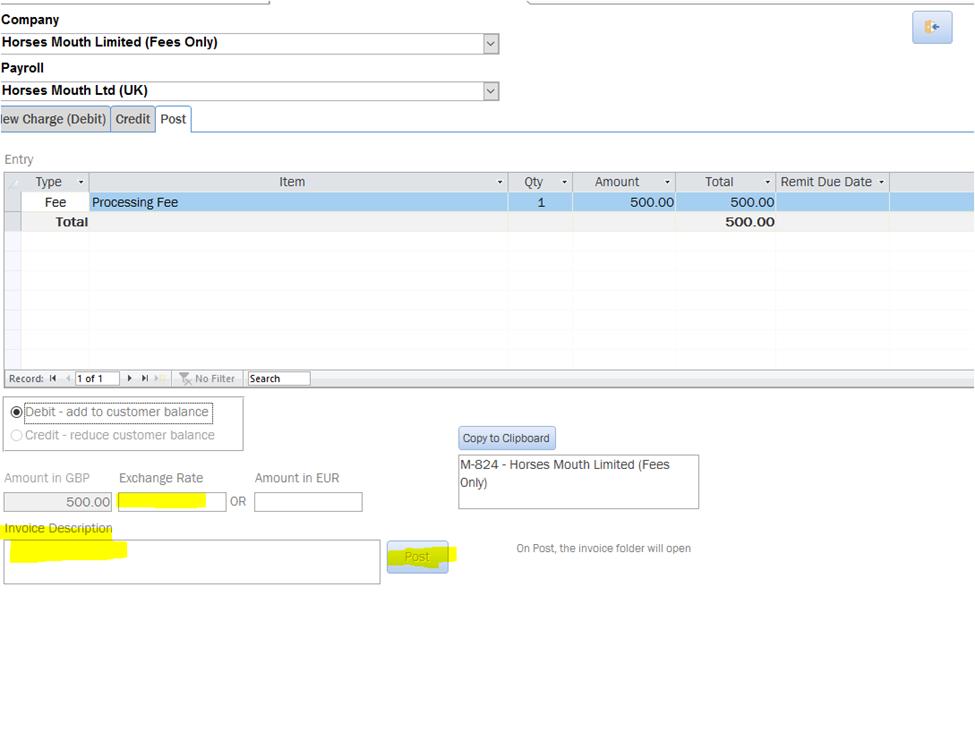975x732 pixels.
Task: Click the Exchange Rate input field
Action: click(172, 501)
